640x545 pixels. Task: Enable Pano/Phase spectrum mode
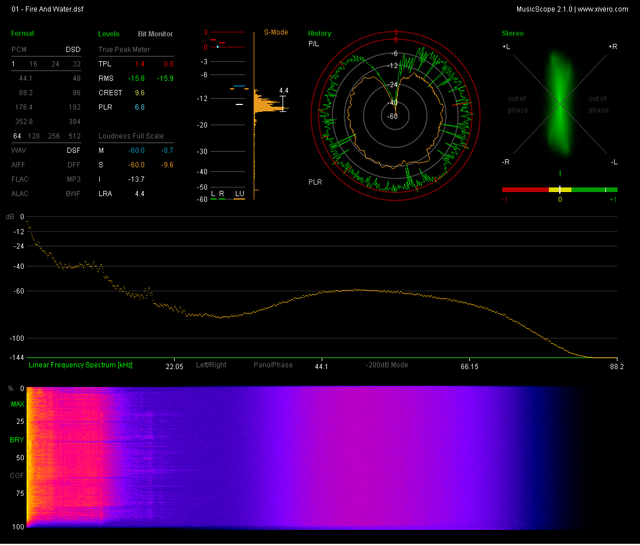click(x=273, y=365)
